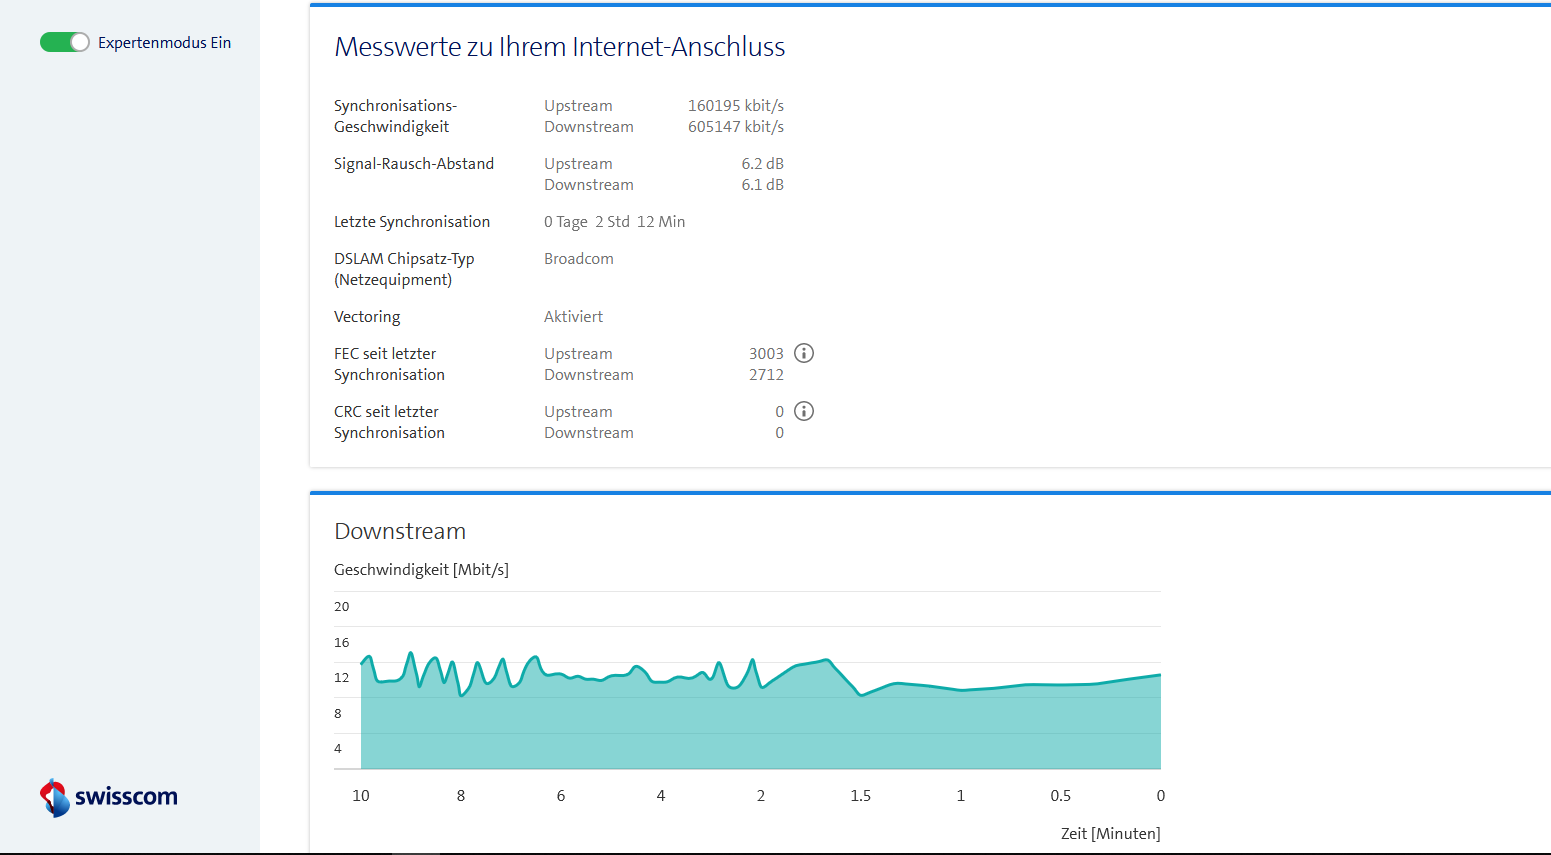Click the DSLAM Chipsatz-Typ label
Viewport: 1551px width, 855px height.
coord(404,269)
